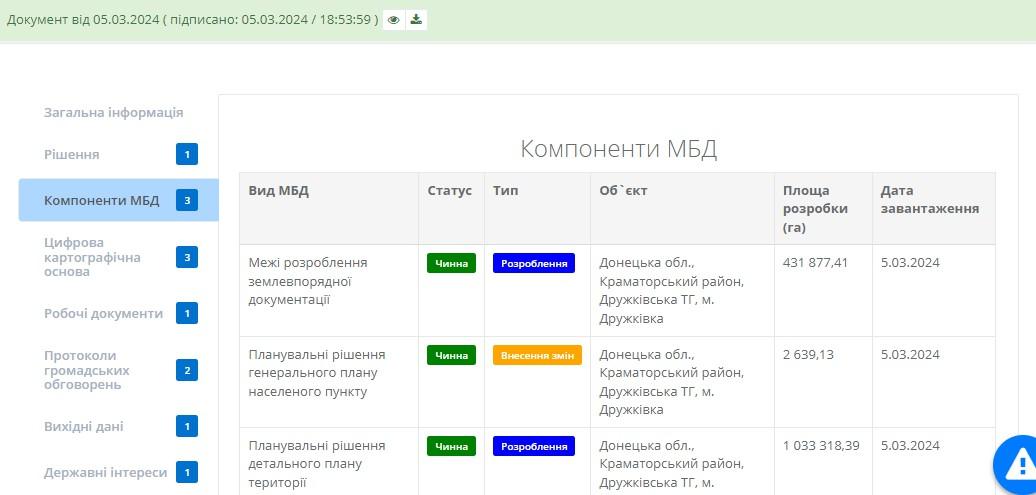Click Дата завантаження column header

click(x=929, y=199)
